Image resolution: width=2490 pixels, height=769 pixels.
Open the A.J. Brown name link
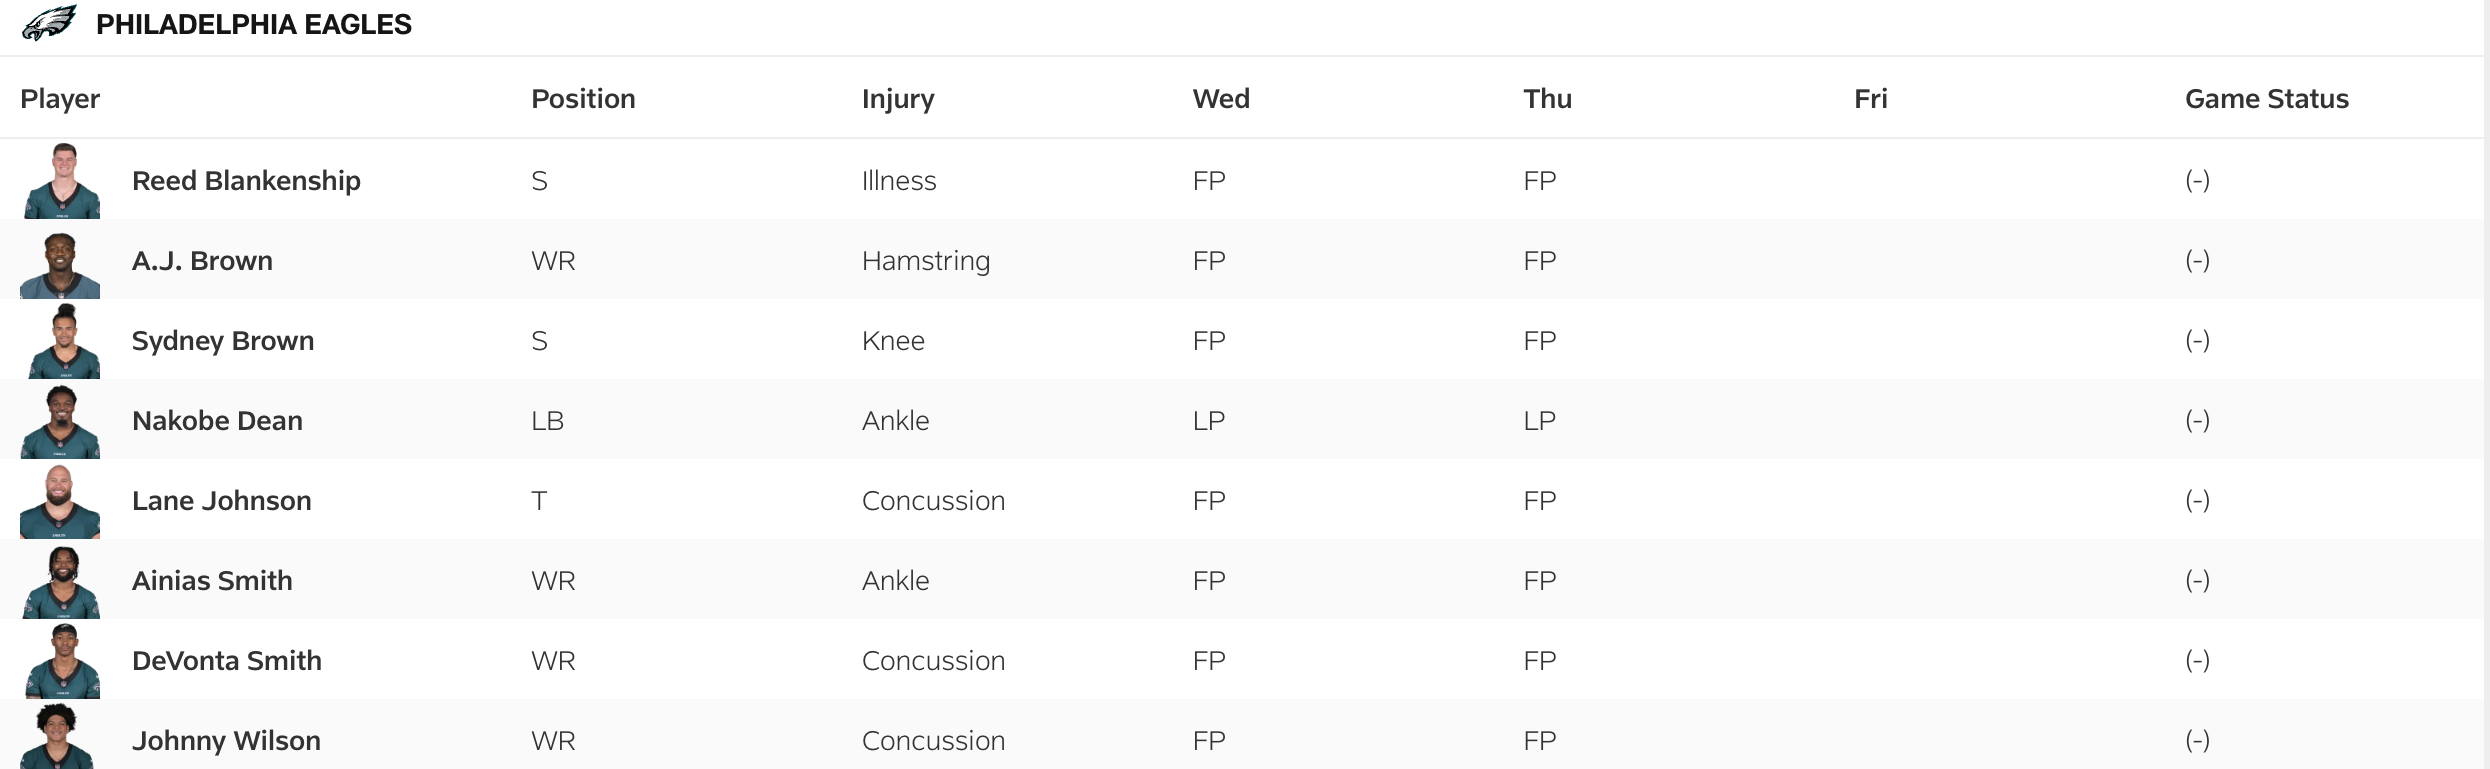[x=202, y=261]
